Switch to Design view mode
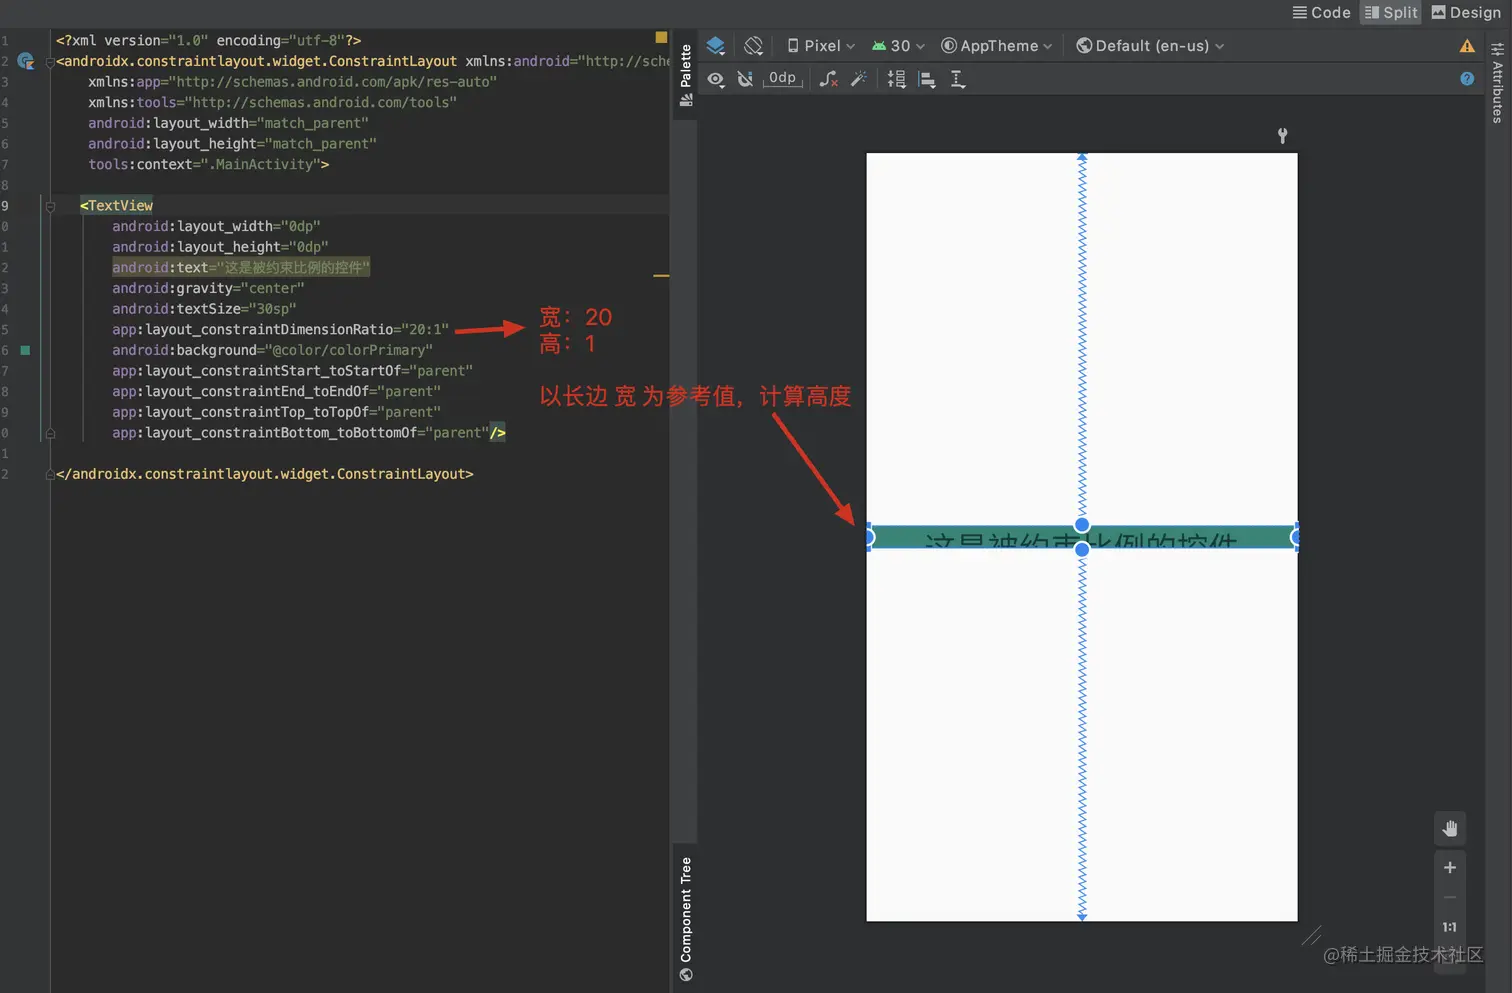The width and height of the screenshot is (1512, 993). [1466, 12]
